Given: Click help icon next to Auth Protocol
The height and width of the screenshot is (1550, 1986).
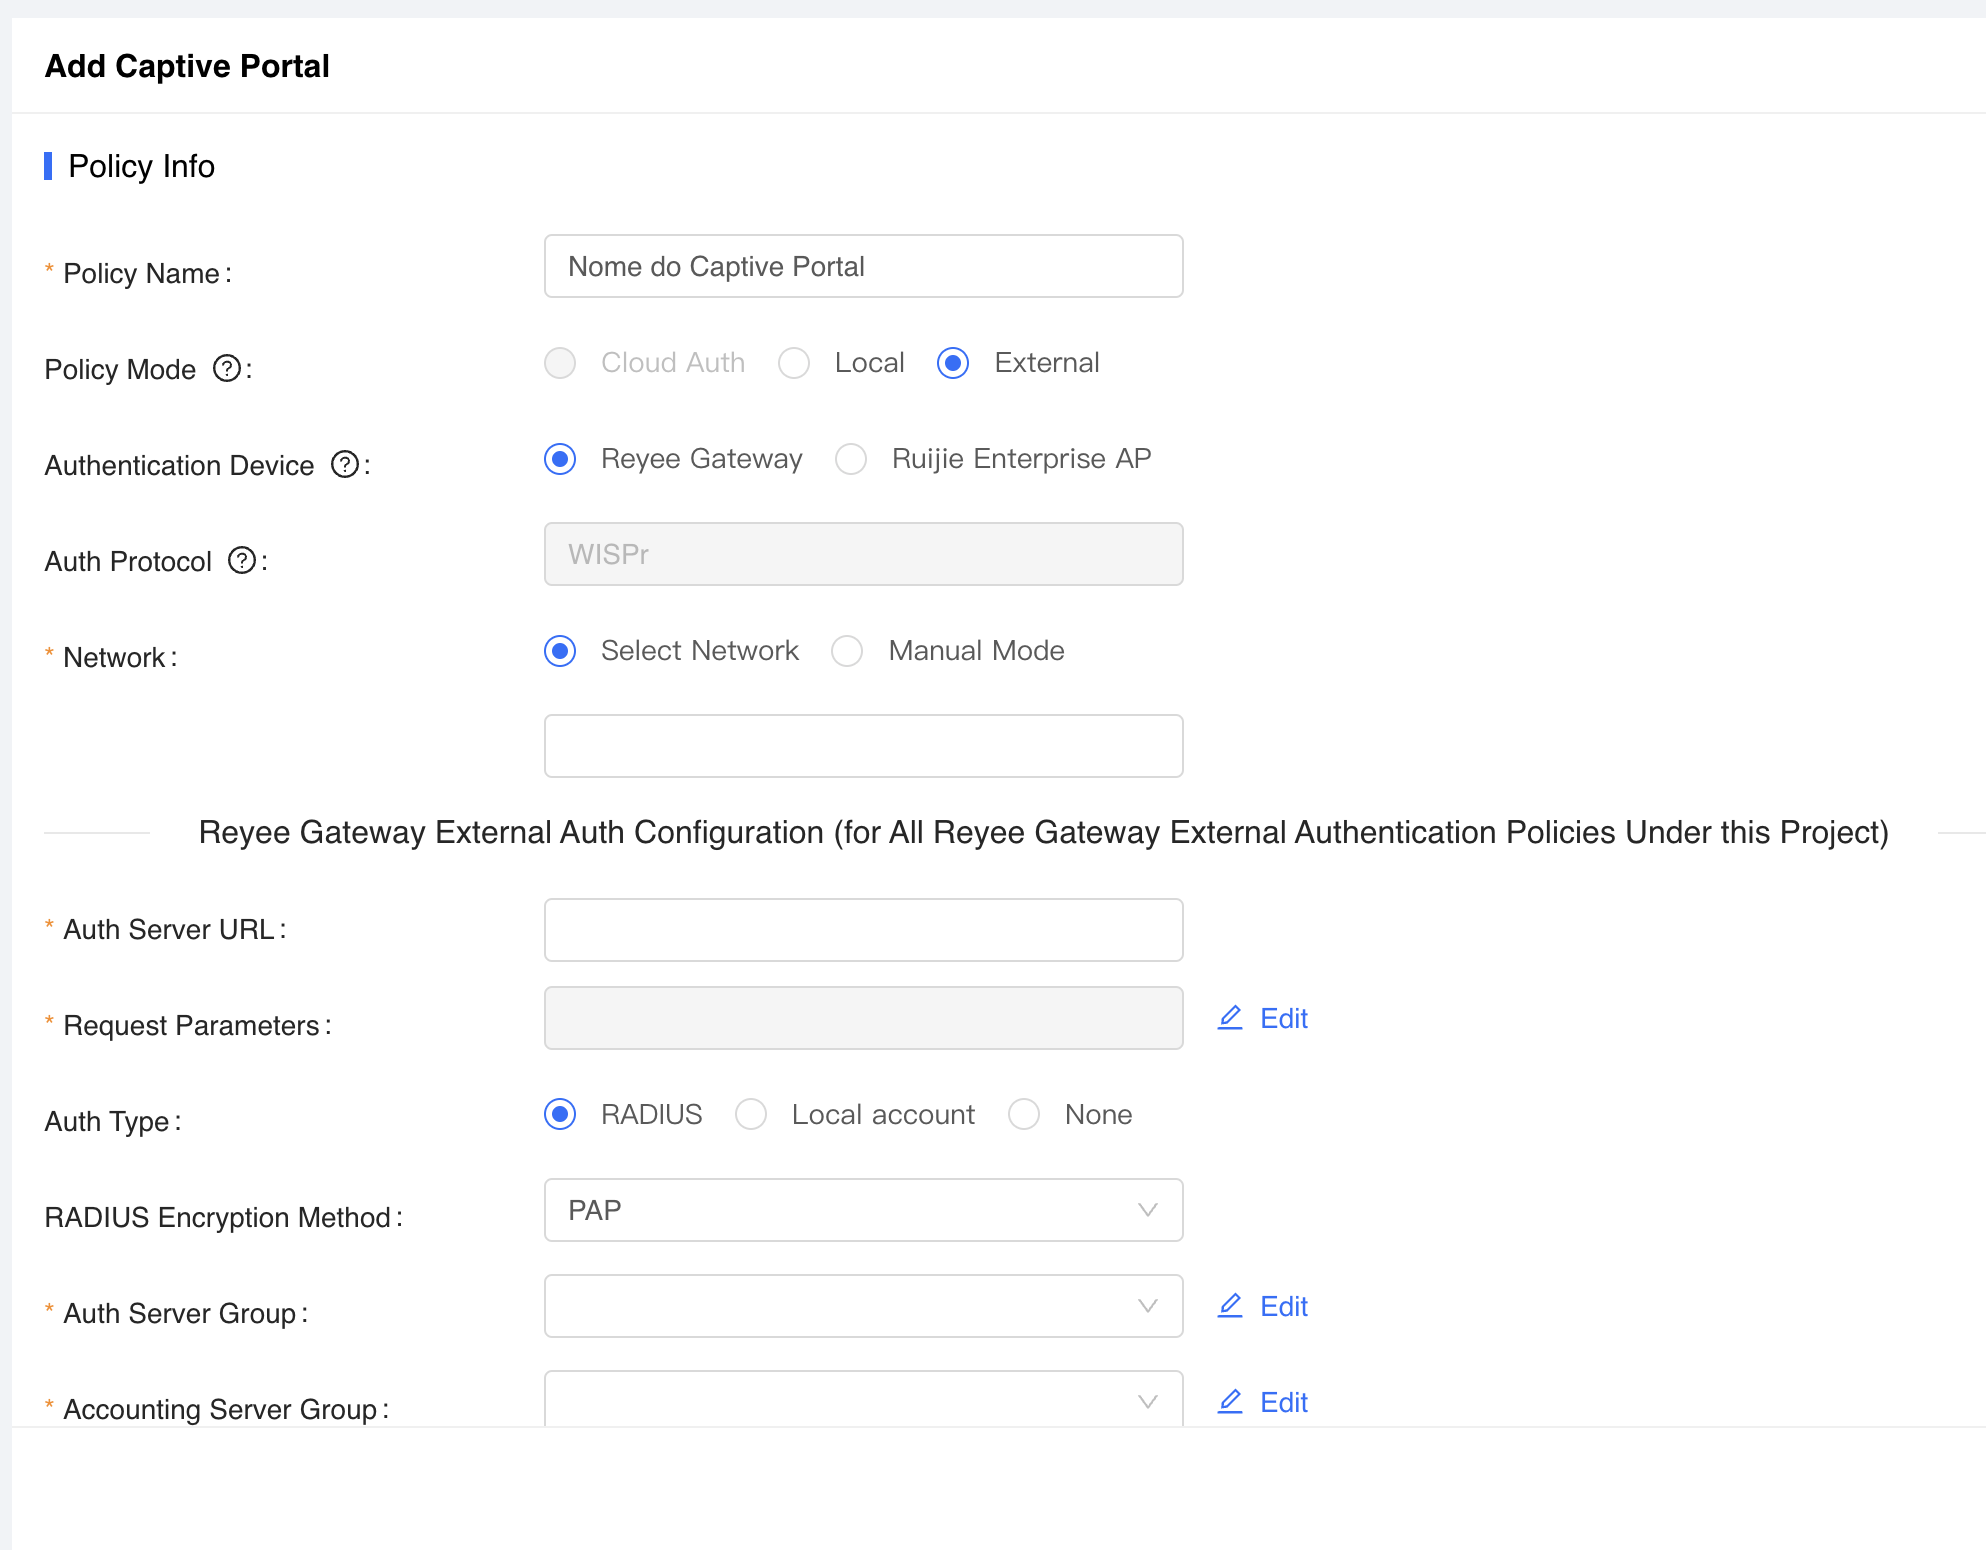Looking at the screenshot, I should (x=242, y=561).
